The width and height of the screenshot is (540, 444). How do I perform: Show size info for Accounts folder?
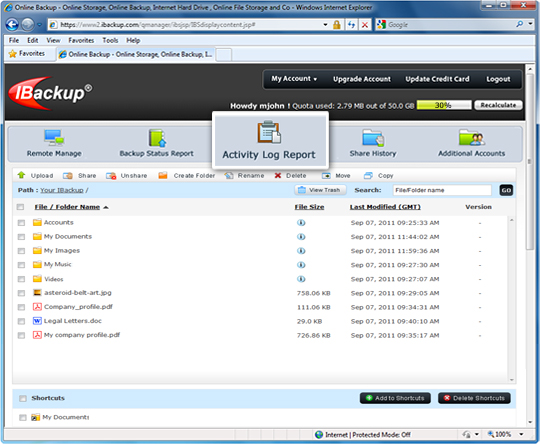[301, 223]
